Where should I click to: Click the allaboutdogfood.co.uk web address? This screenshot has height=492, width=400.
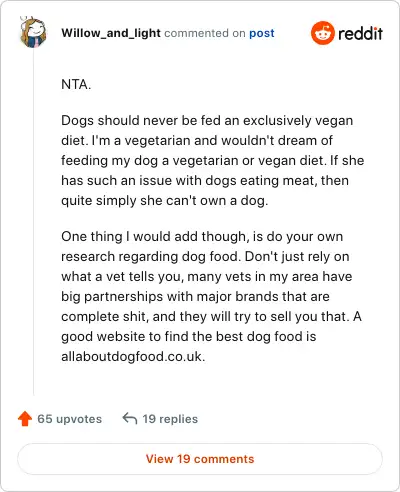click(x=133, y=357)
